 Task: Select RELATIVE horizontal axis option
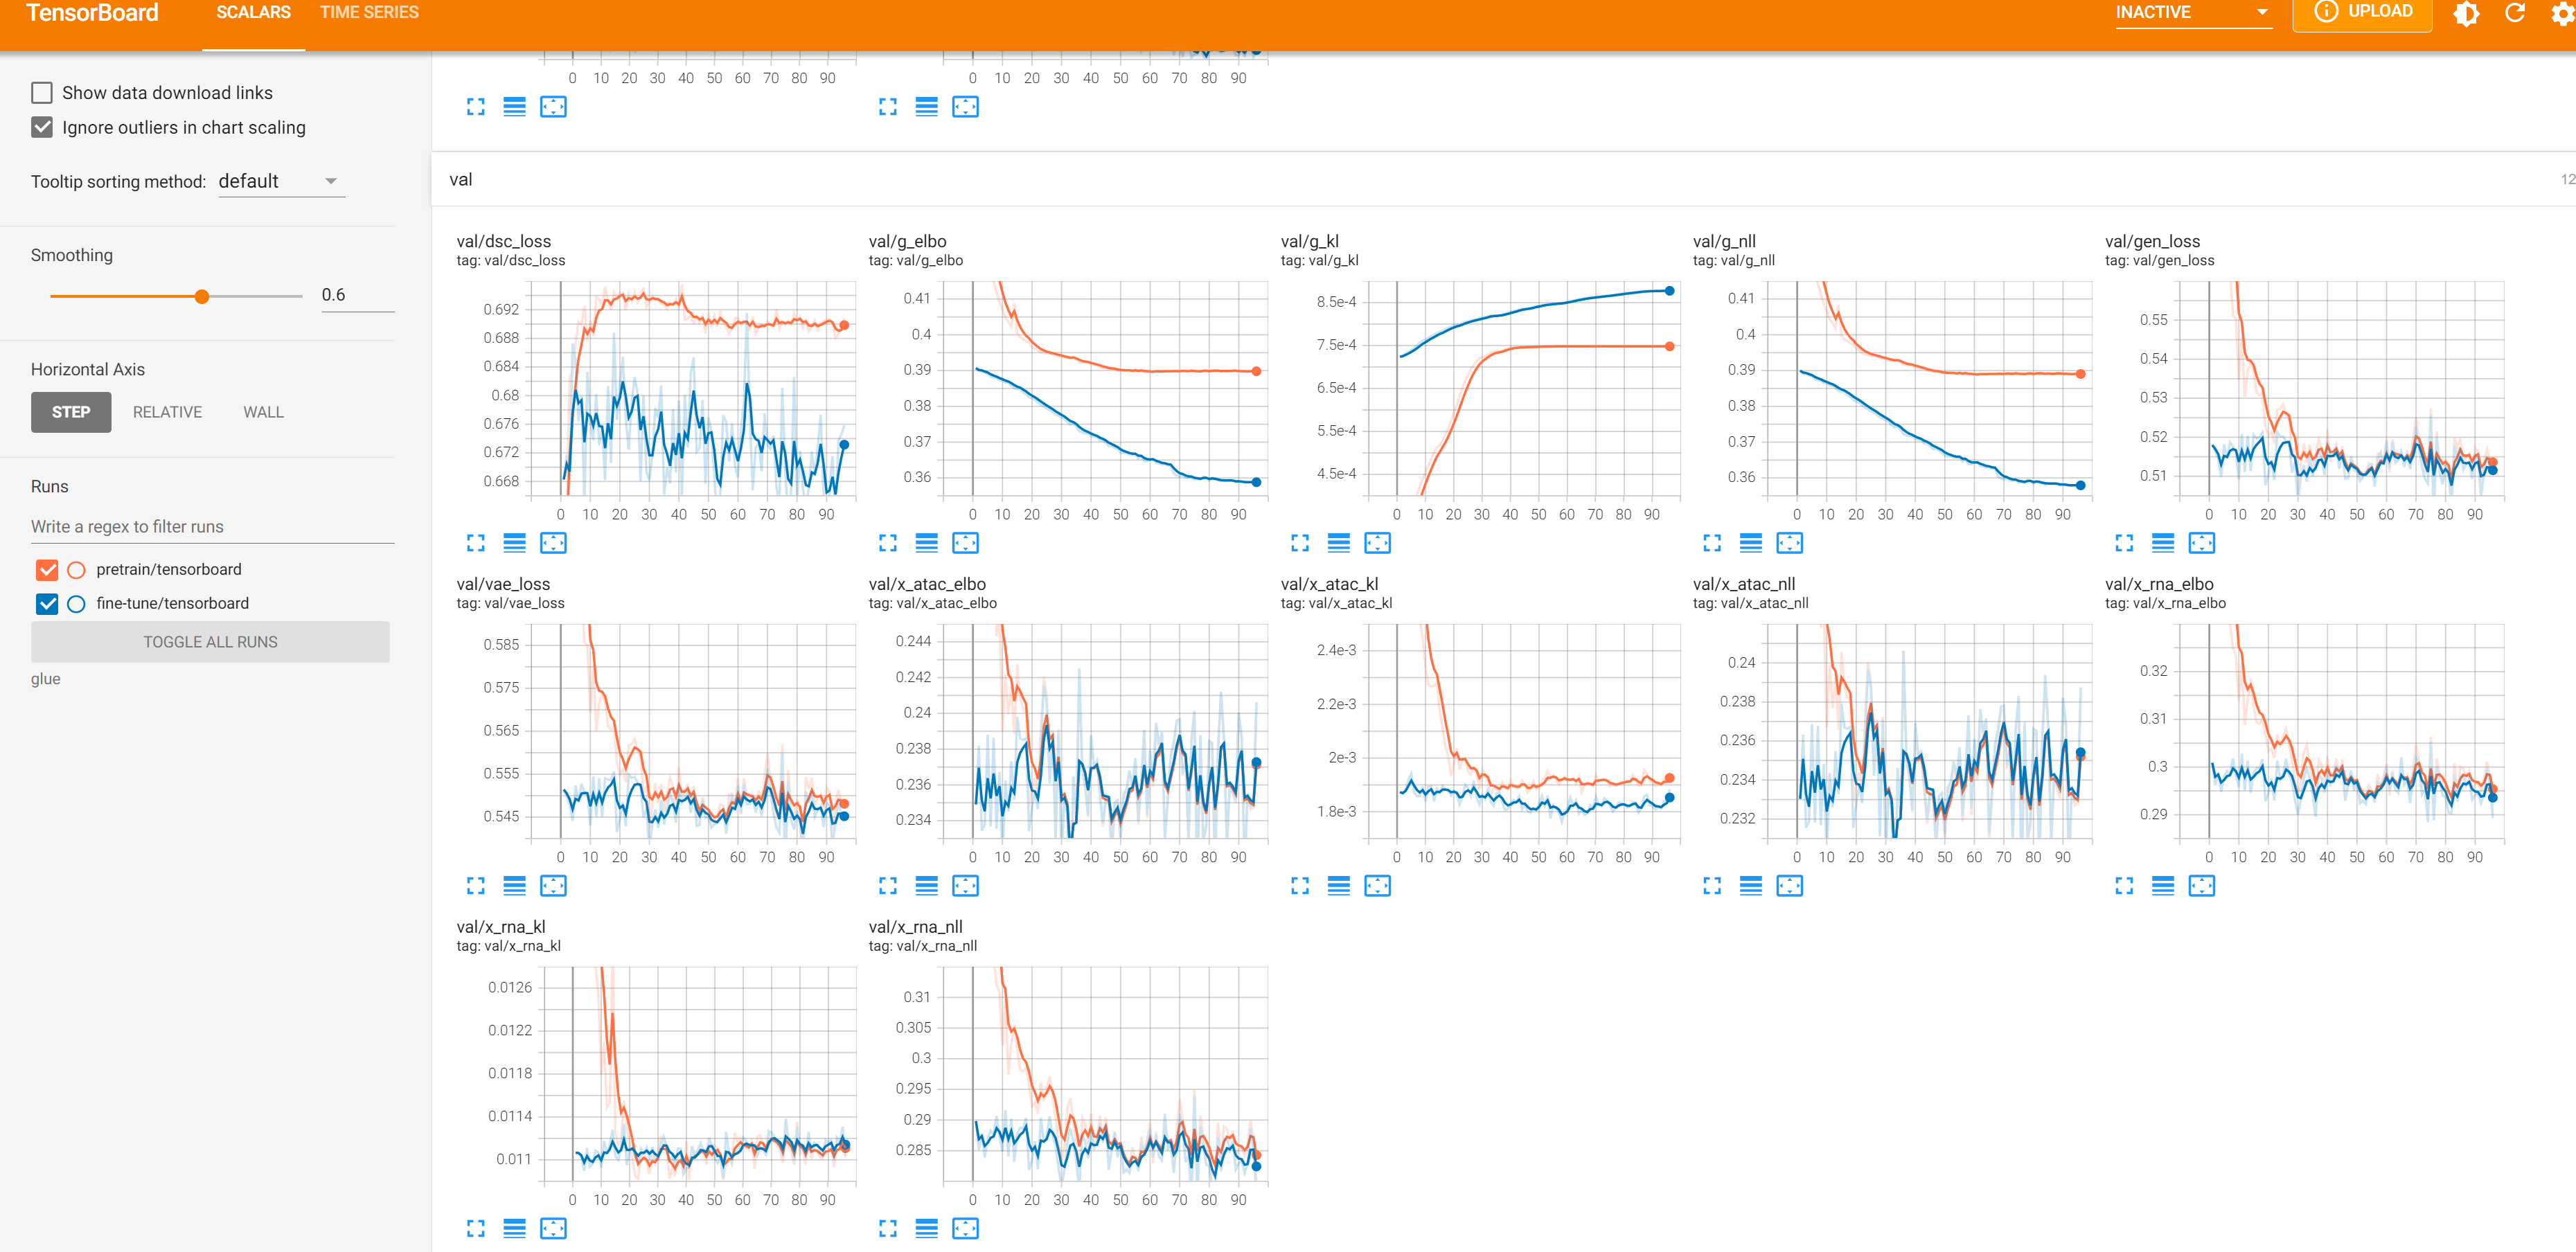[x=167, y=412]
